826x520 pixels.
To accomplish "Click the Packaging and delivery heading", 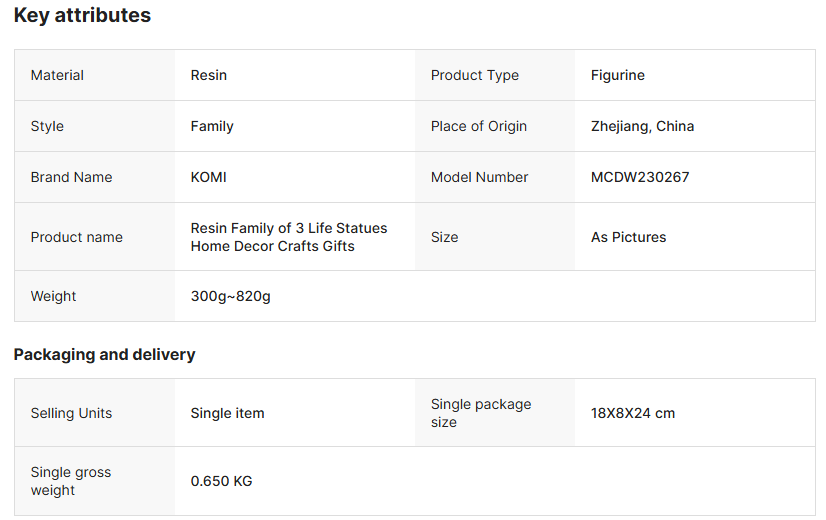I will [x=104, y=354].
